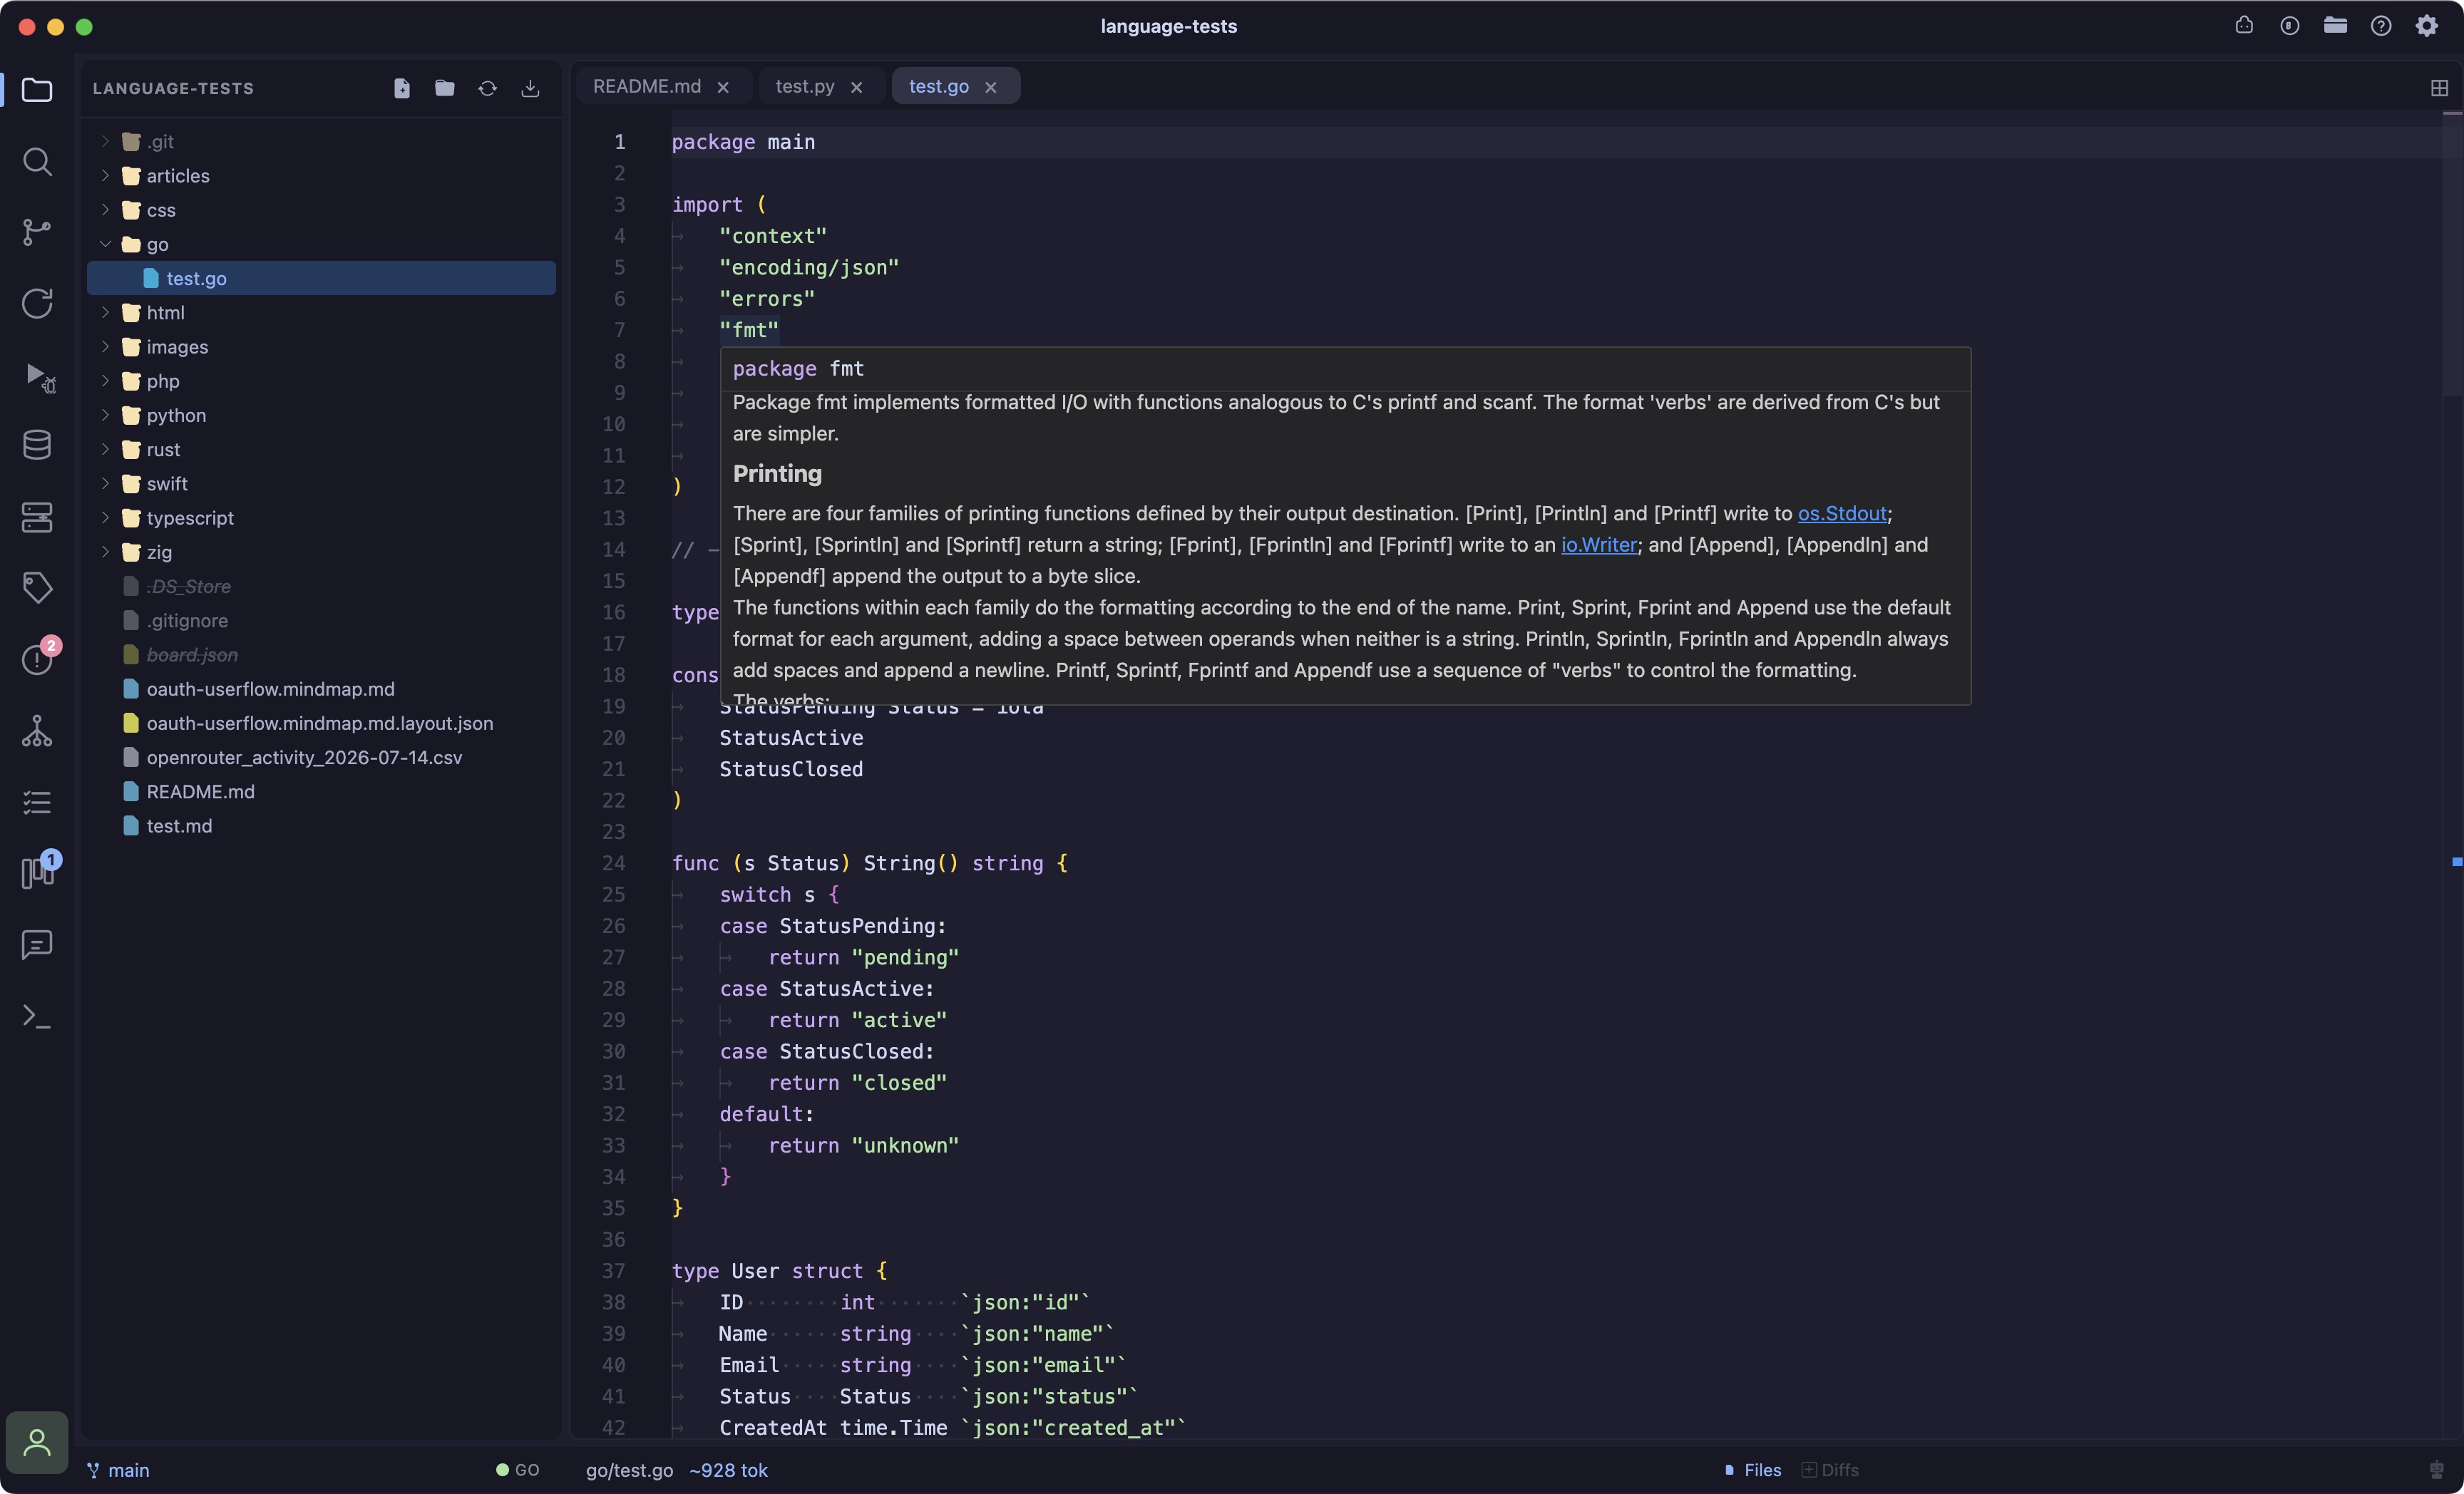Click the GO language status indicator

[517, 1470]
